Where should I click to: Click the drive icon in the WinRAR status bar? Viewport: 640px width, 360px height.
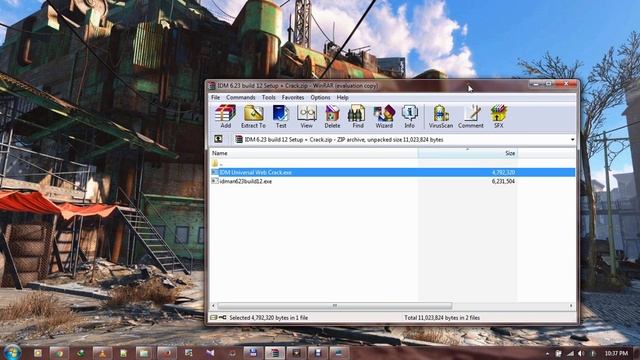pyautogui.click(x=213, y=317)
